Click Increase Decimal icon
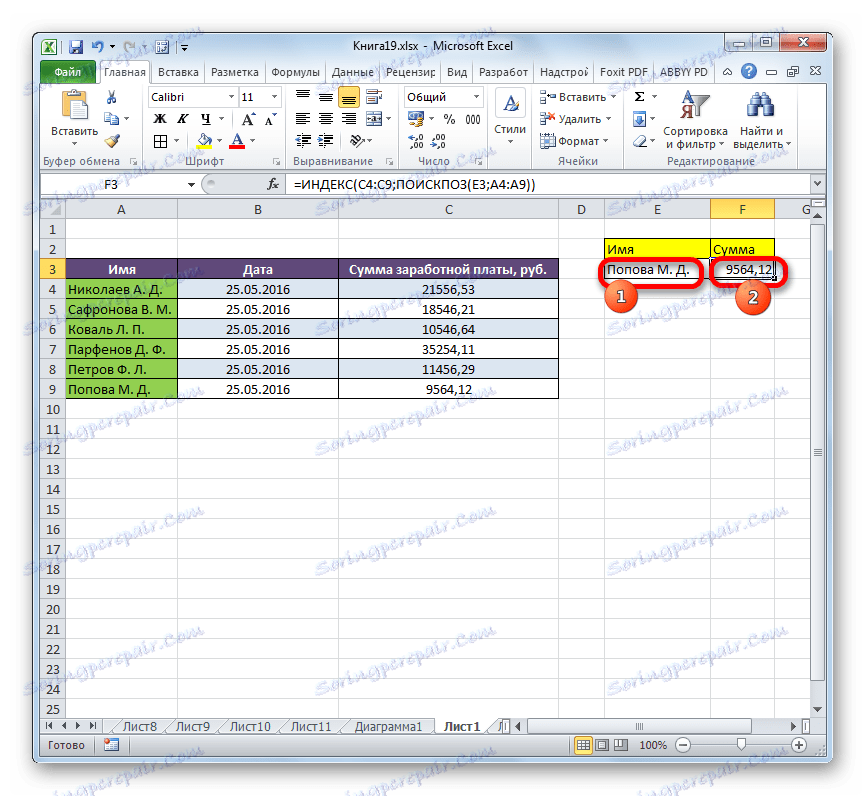The height and width of the screenshot is (796, 866). click(416, 141)
